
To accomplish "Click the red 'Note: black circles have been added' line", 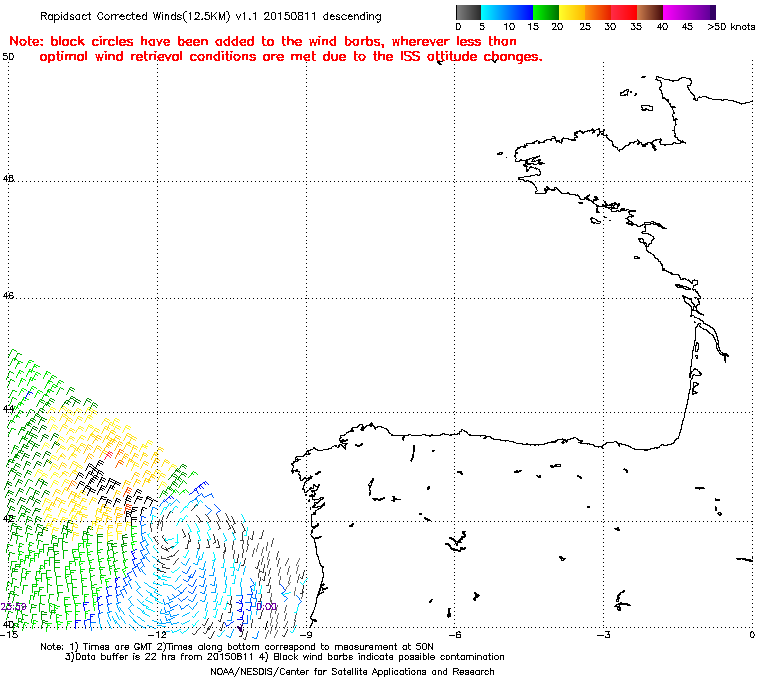I will point(263,41).
